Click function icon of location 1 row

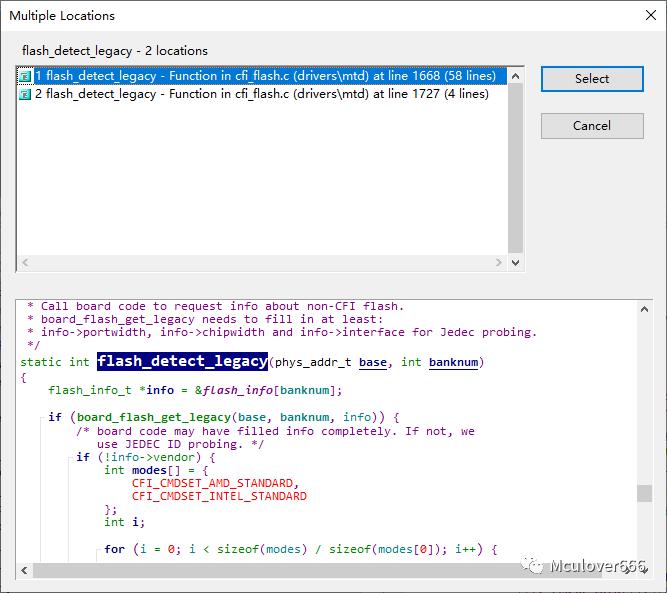(25, 77)
